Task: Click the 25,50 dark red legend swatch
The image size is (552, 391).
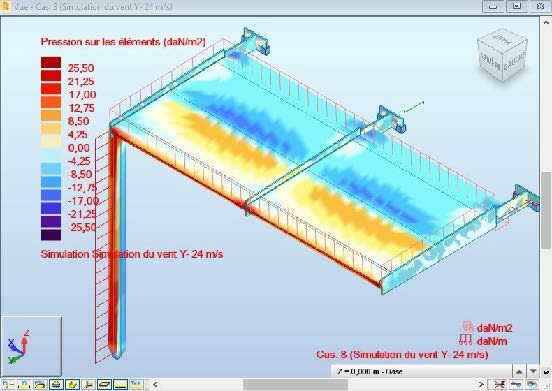Action: [51, 63]
